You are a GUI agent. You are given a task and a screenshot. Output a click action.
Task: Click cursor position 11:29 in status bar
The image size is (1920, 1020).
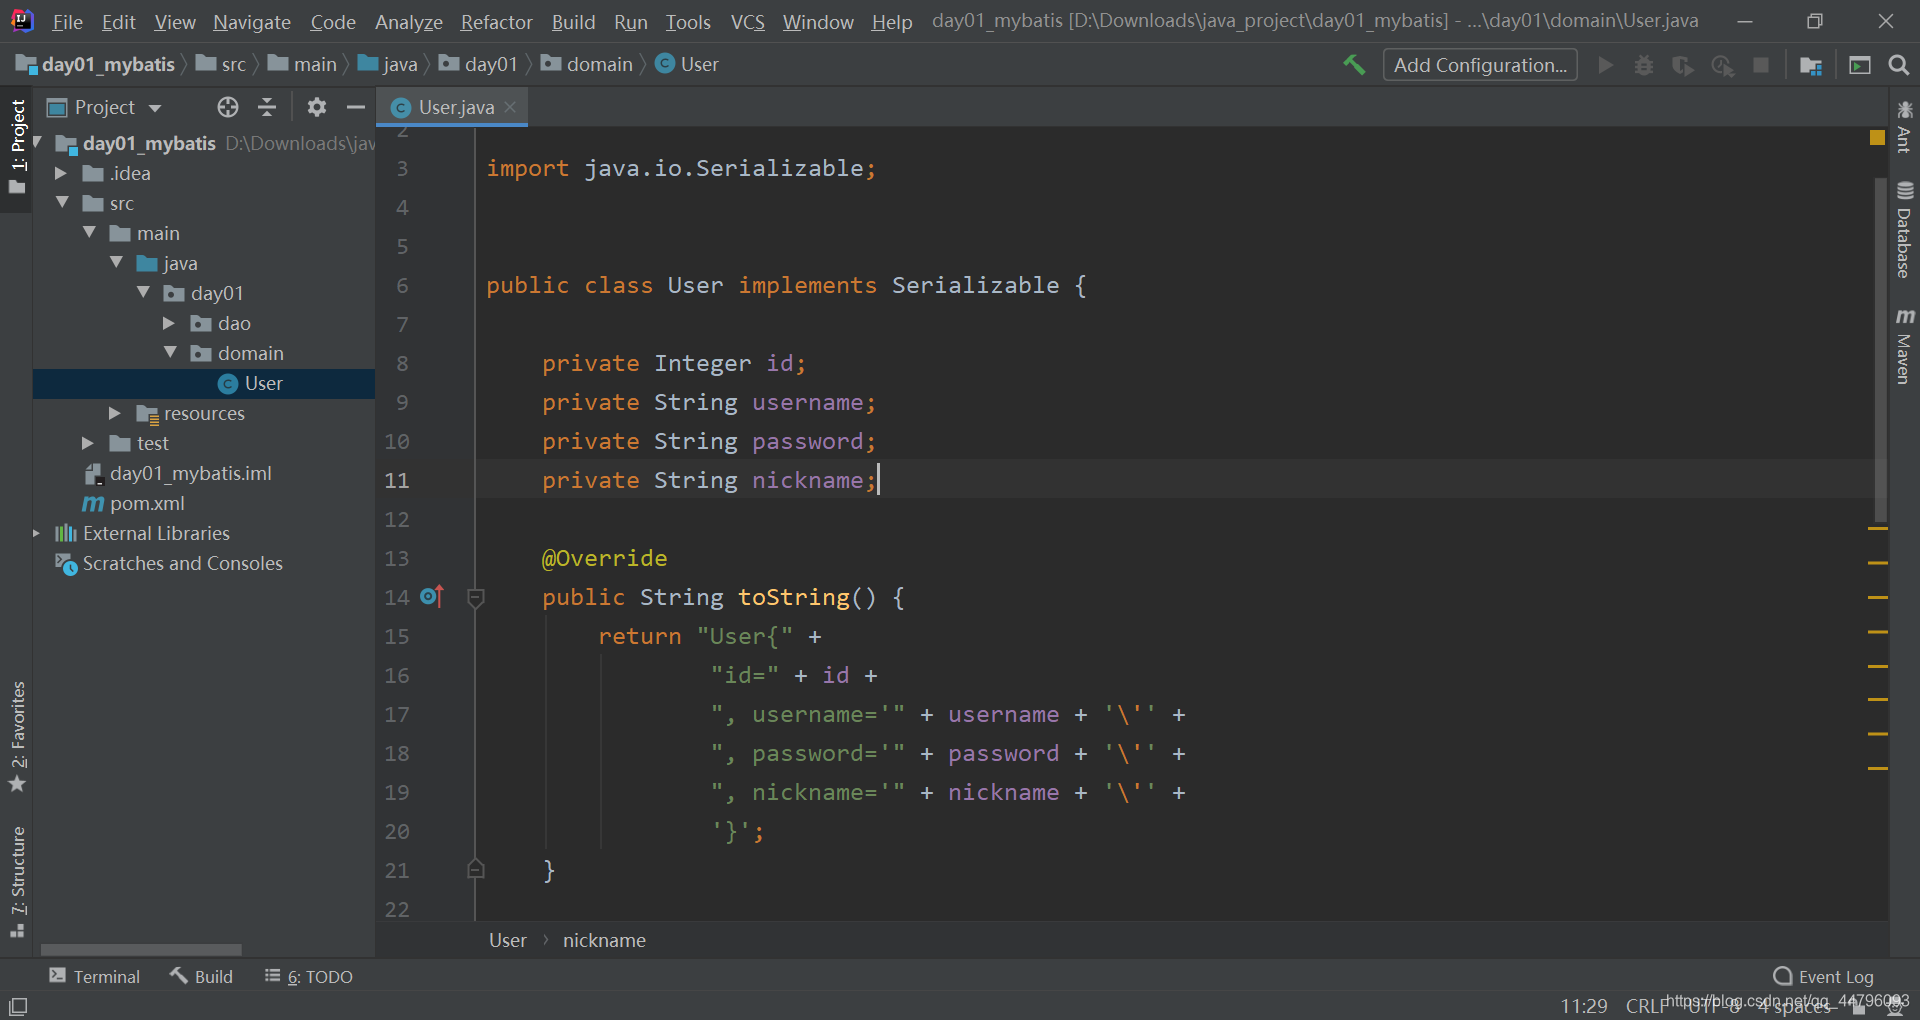[1584, 1005]
